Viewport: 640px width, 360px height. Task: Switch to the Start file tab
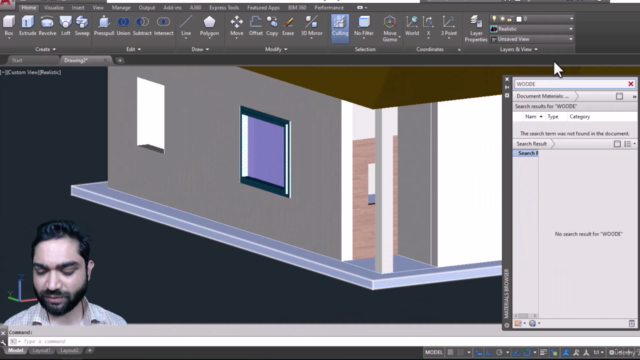[x=17, y=60]
